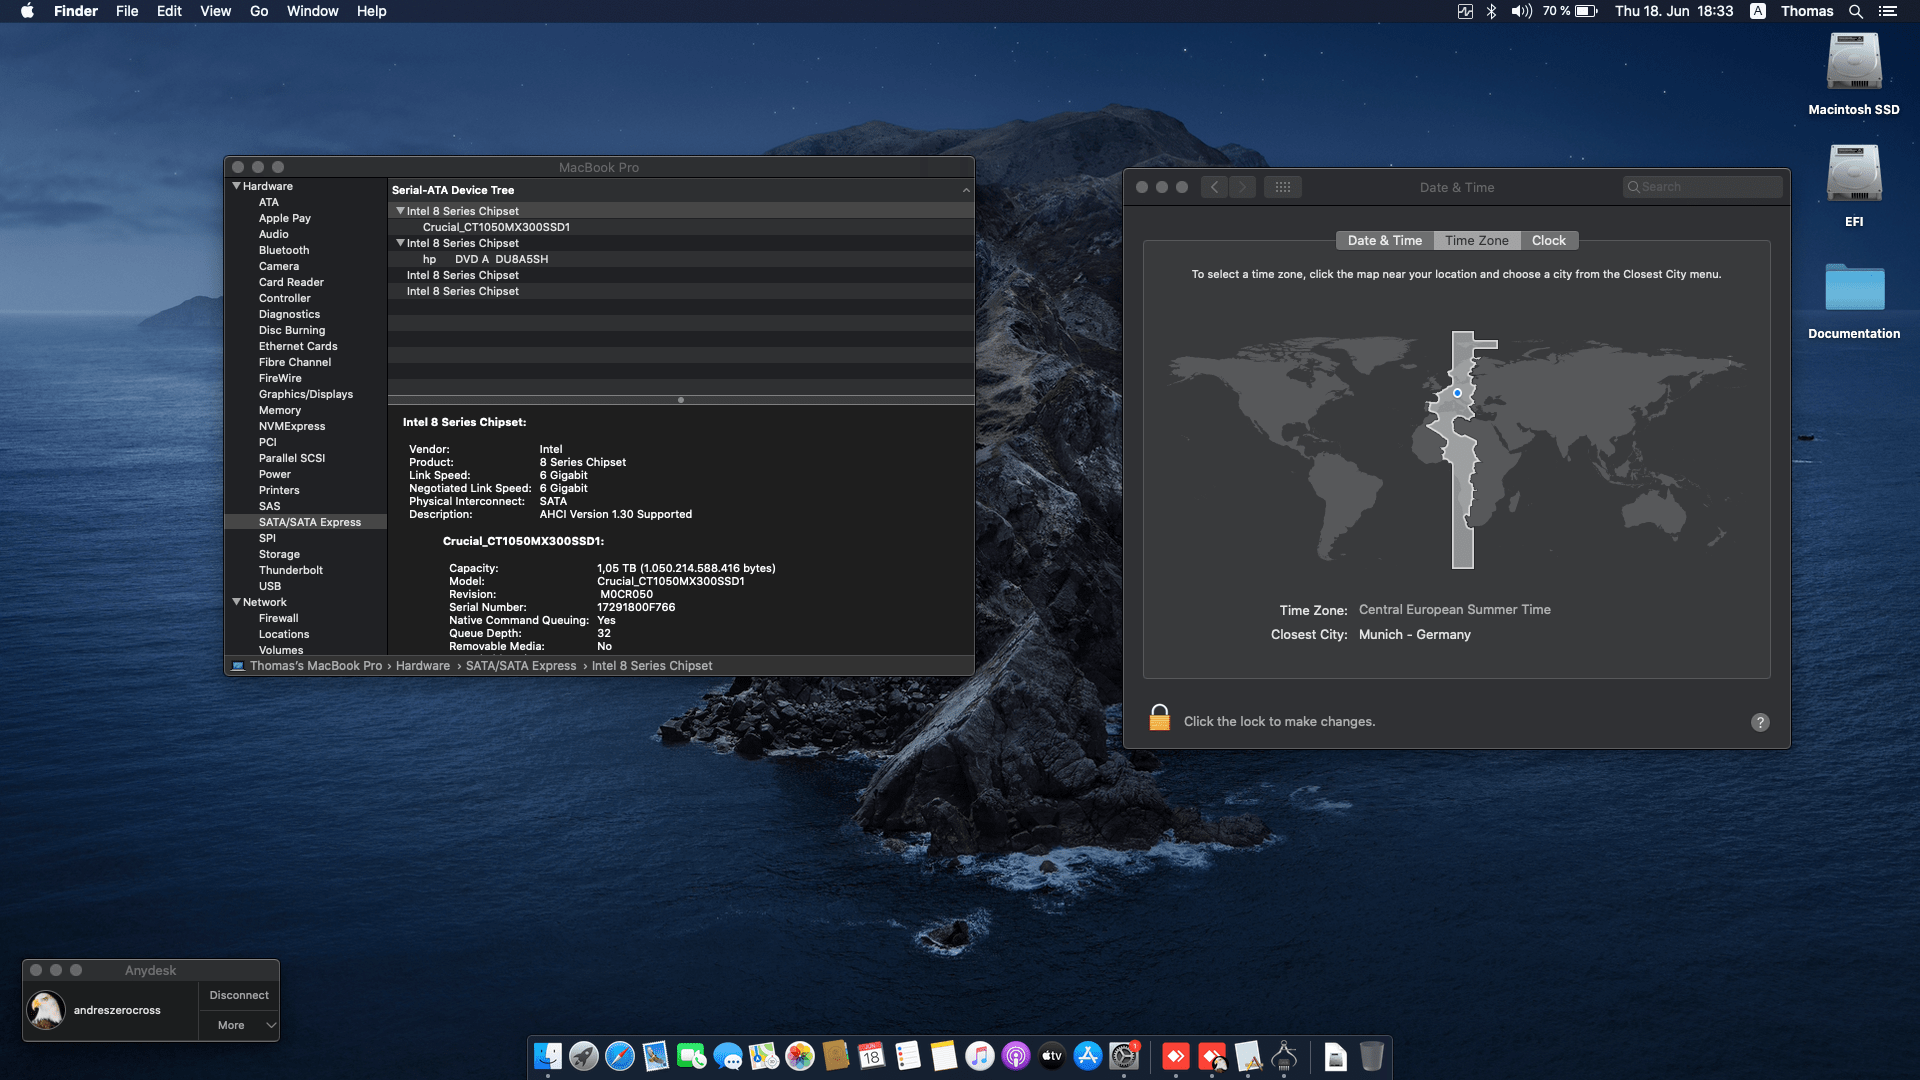
Task: Open Reminders from the dock
Action: click(908, 1056)
